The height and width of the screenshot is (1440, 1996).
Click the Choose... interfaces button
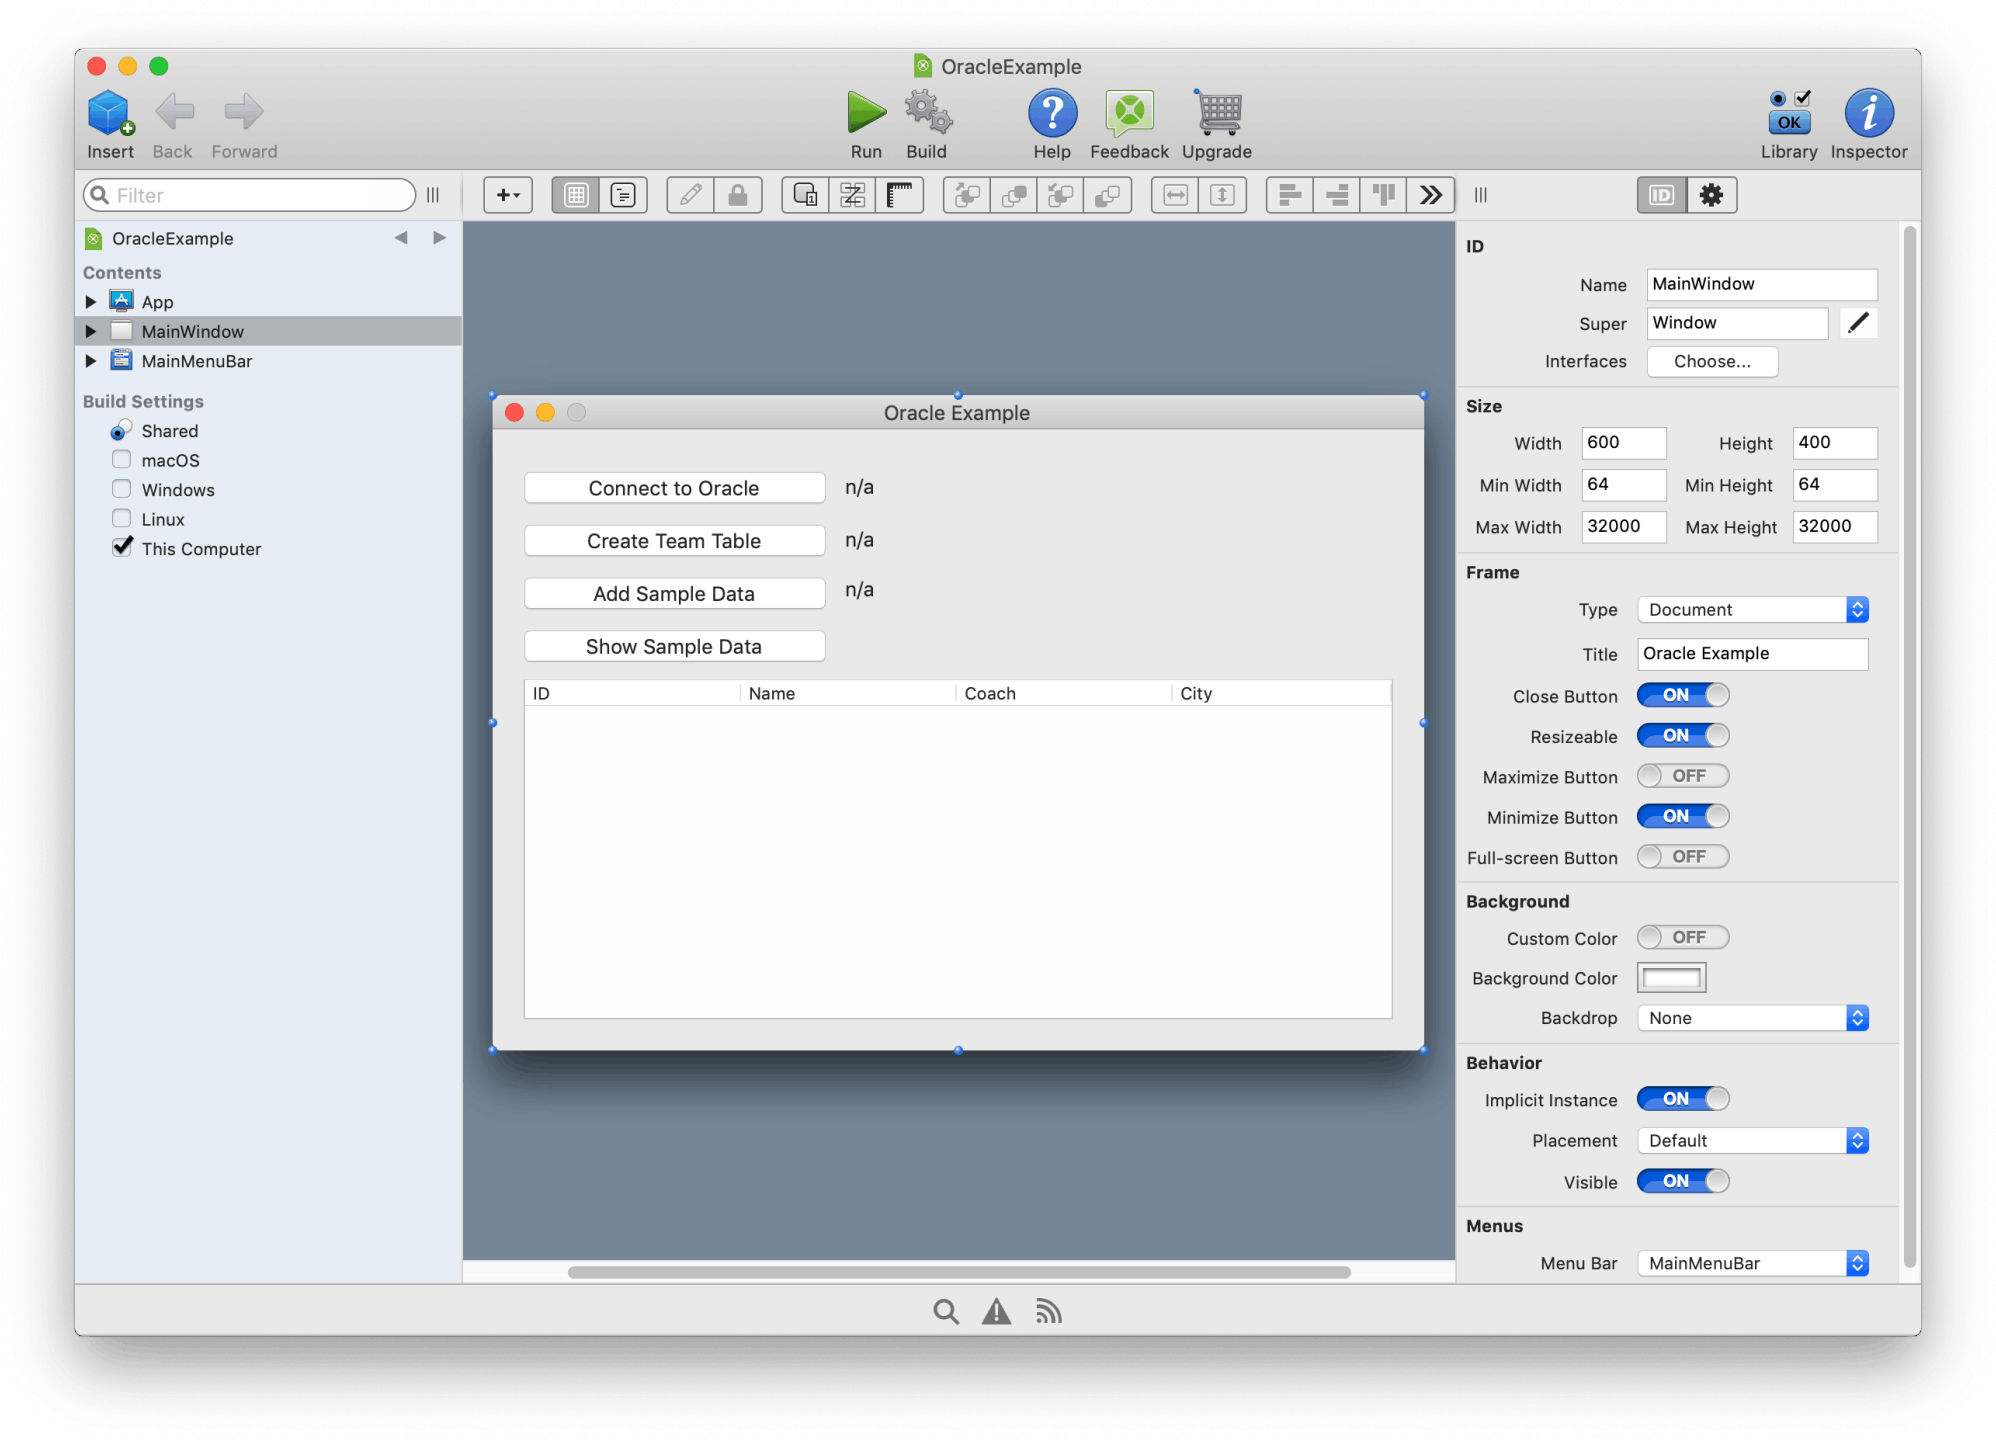pyautogui.click(x=1711, y=362)
